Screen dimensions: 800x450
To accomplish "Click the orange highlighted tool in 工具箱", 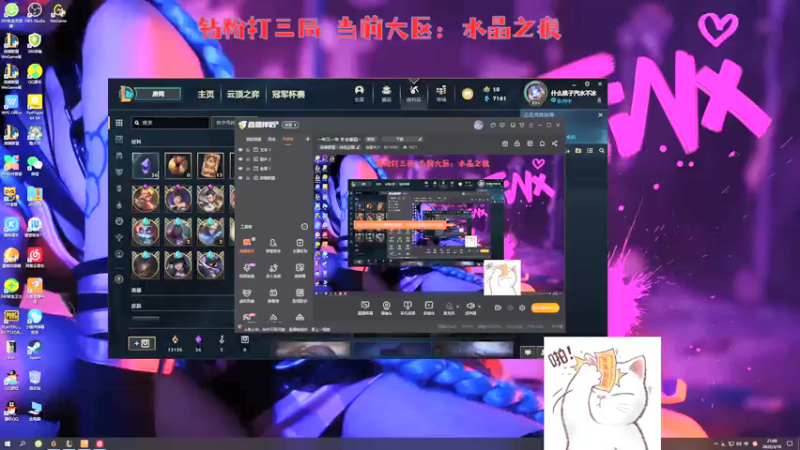I will [247, 243].
